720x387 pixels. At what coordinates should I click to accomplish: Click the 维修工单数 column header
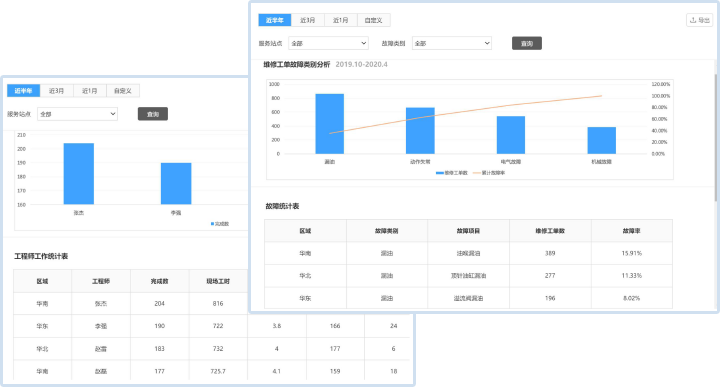pyautogui.click(x=550, y=231)
